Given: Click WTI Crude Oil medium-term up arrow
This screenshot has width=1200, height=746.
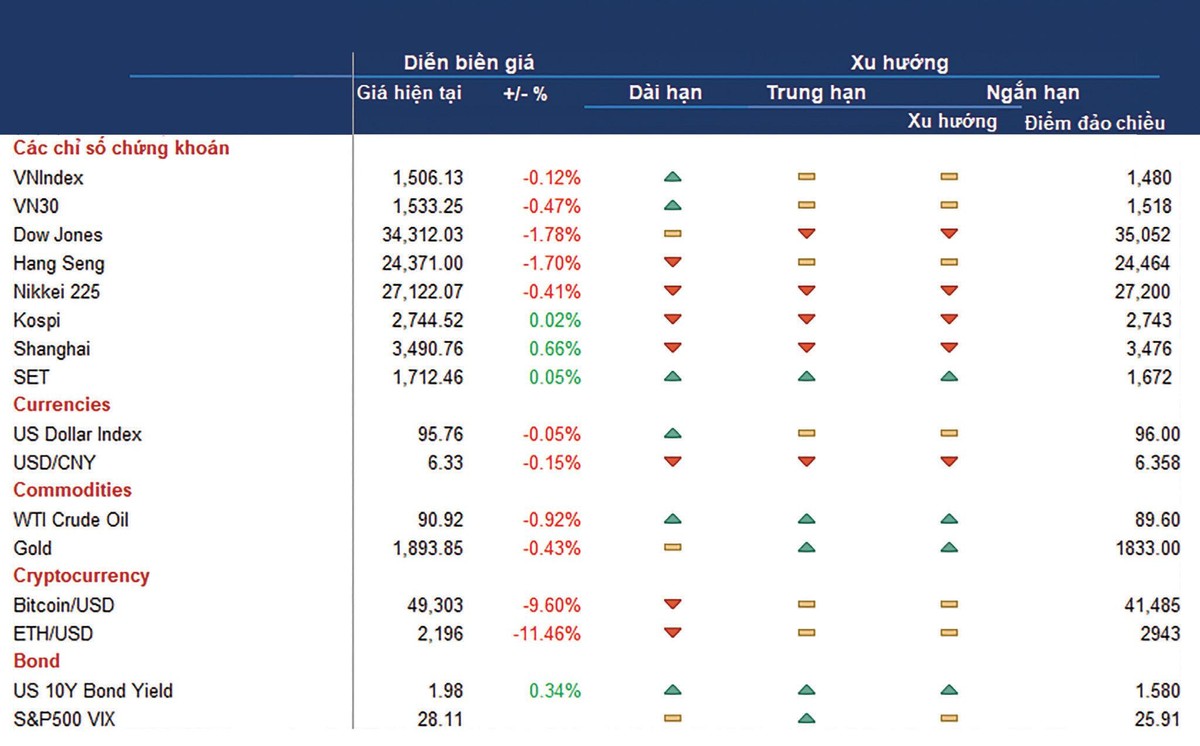Looking at the screenshot, I should click(806, 520).
